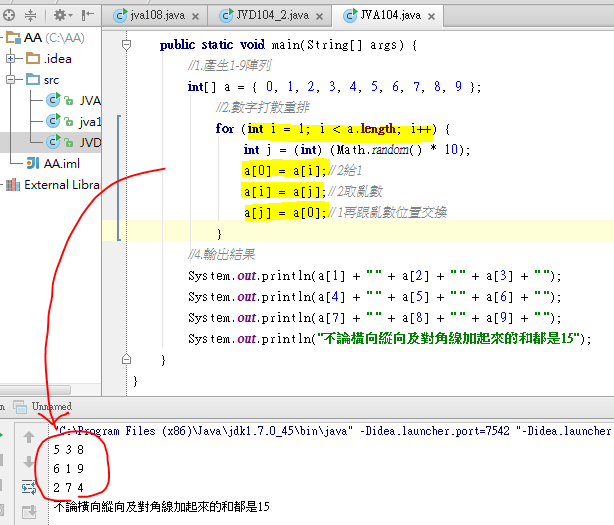Click println line with a[1]
The image size is (614, 525).
pyautogui.click(x=374, y=276)
